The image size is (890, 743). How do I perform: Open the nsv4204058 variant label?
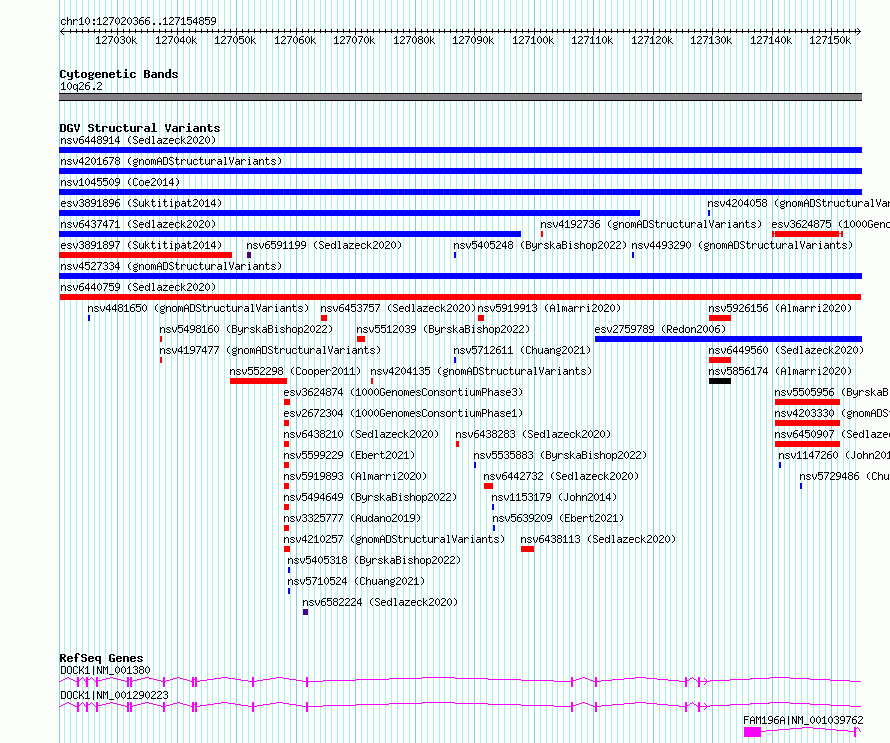pyautogui.click(x=798, y=203)
